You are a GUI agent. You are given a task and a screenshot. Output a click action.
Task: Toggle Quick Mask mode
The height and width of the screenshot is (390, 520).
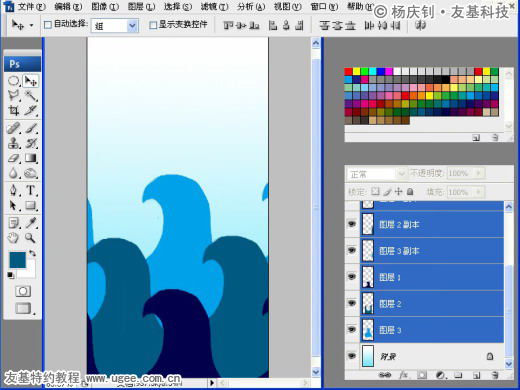pos(23,291)
